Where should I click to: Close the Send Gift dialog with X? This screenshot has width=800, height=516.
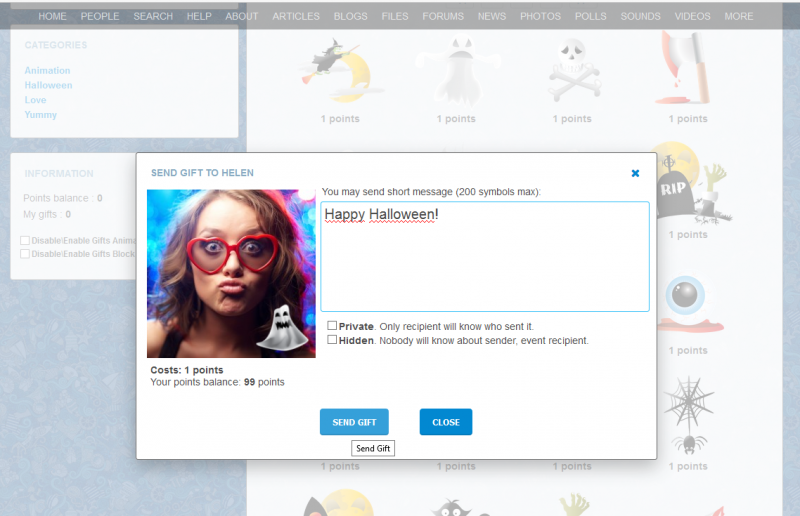635,174
